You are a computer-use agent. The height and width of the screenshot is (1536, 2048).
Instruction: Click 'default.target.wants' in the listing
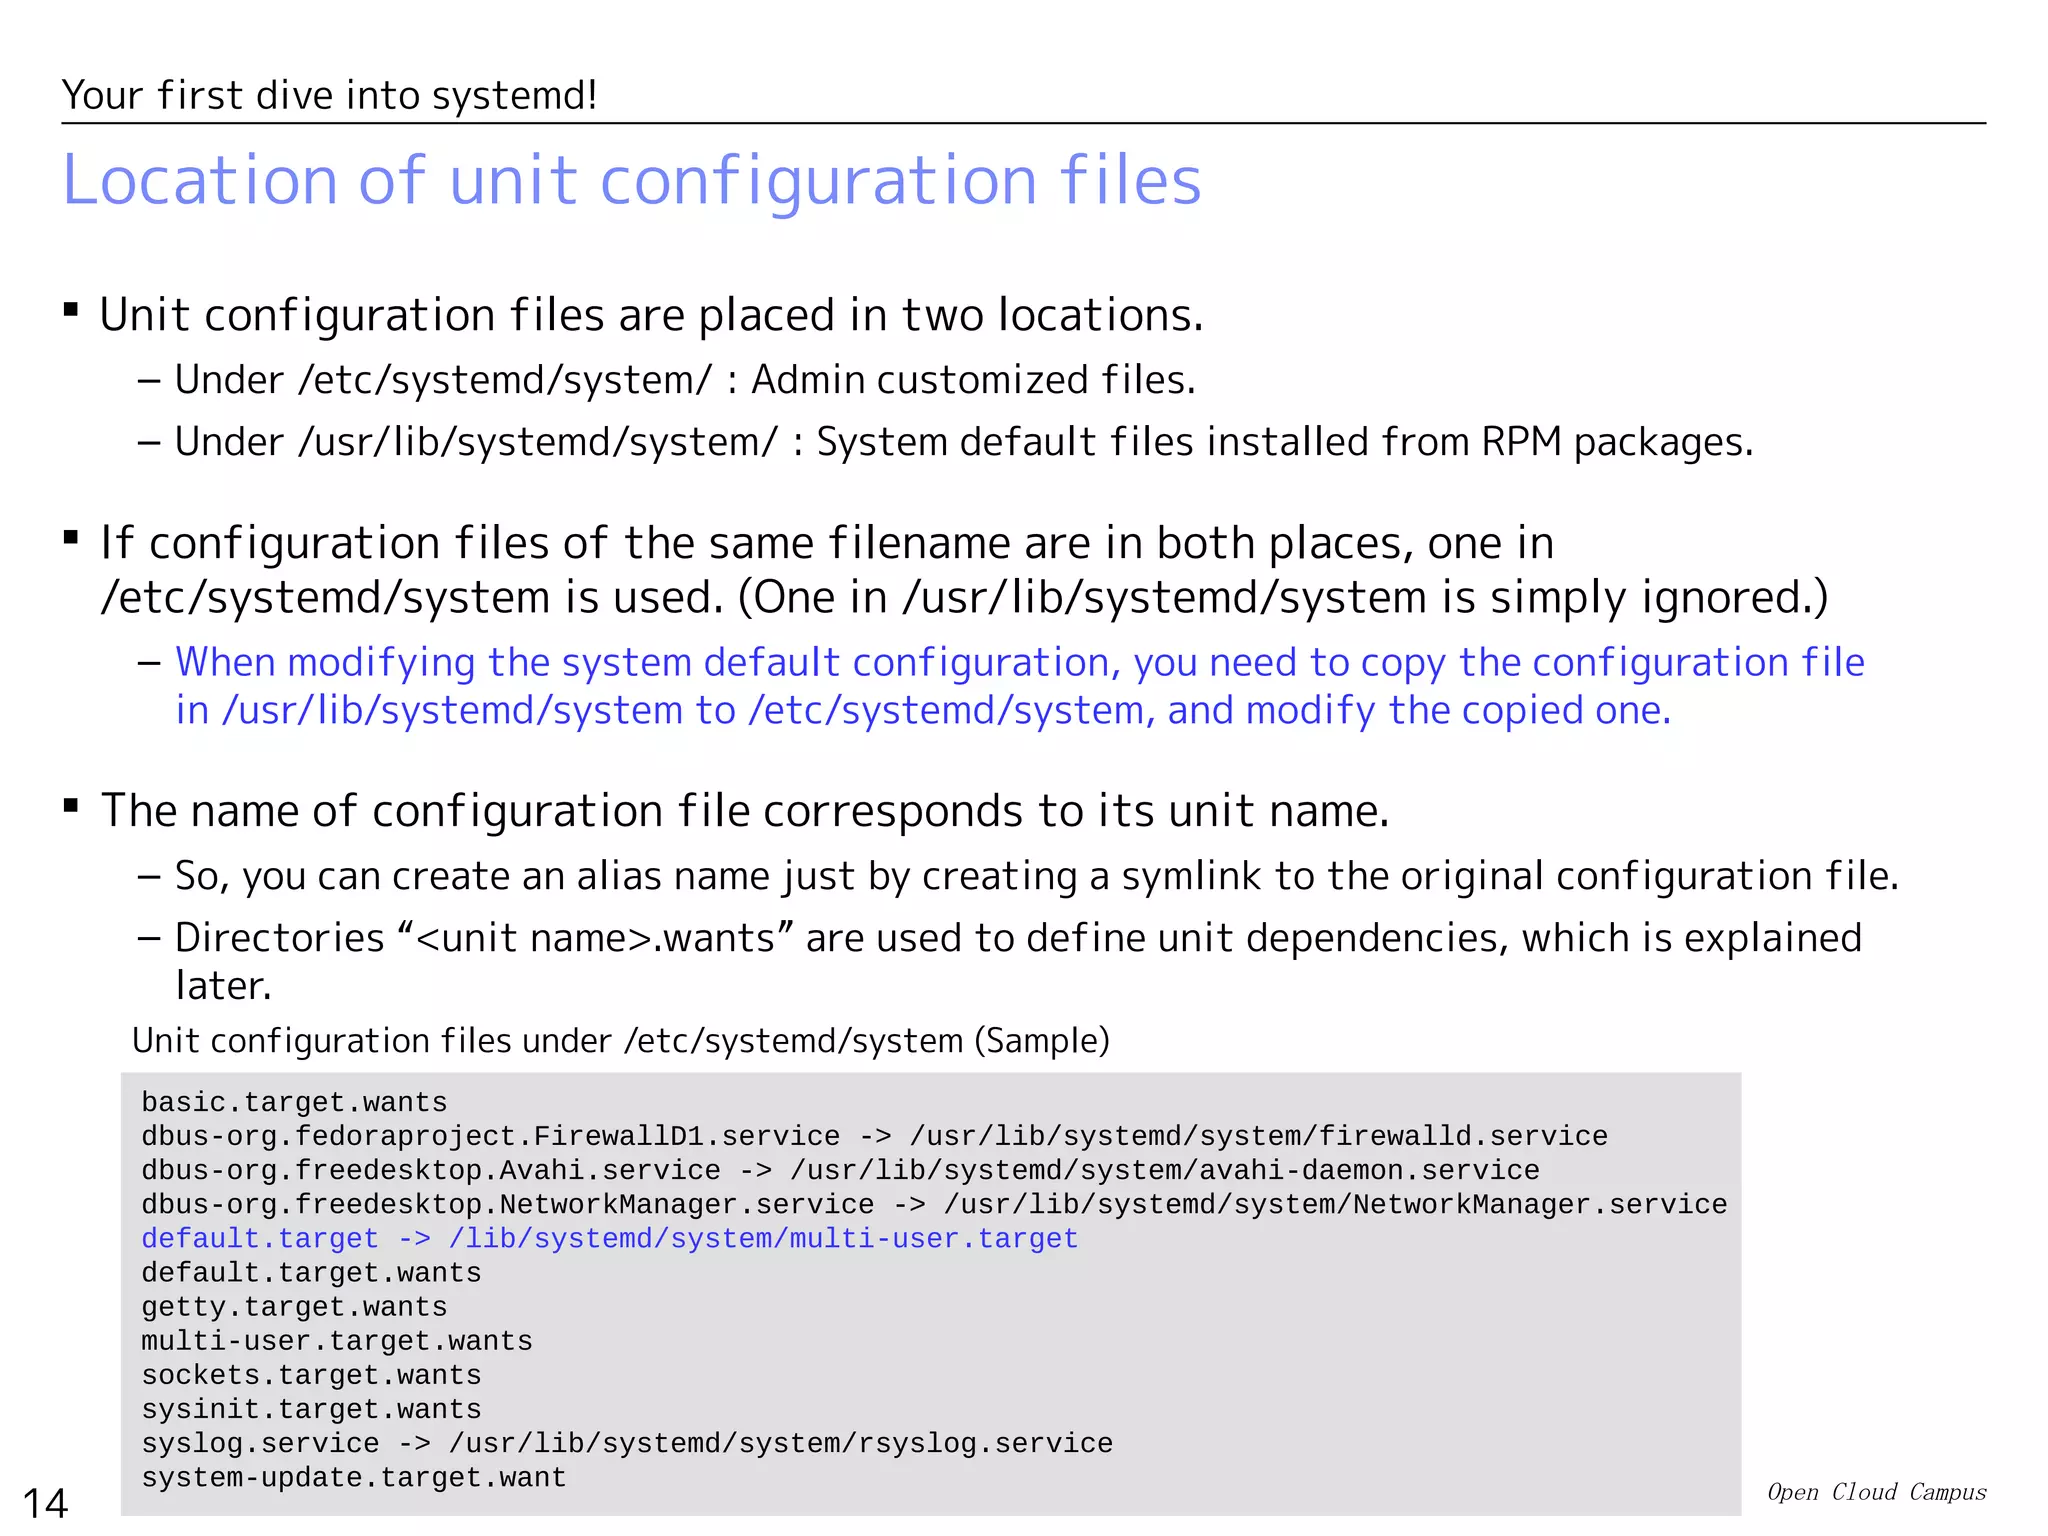click(x=311, y=1273)
